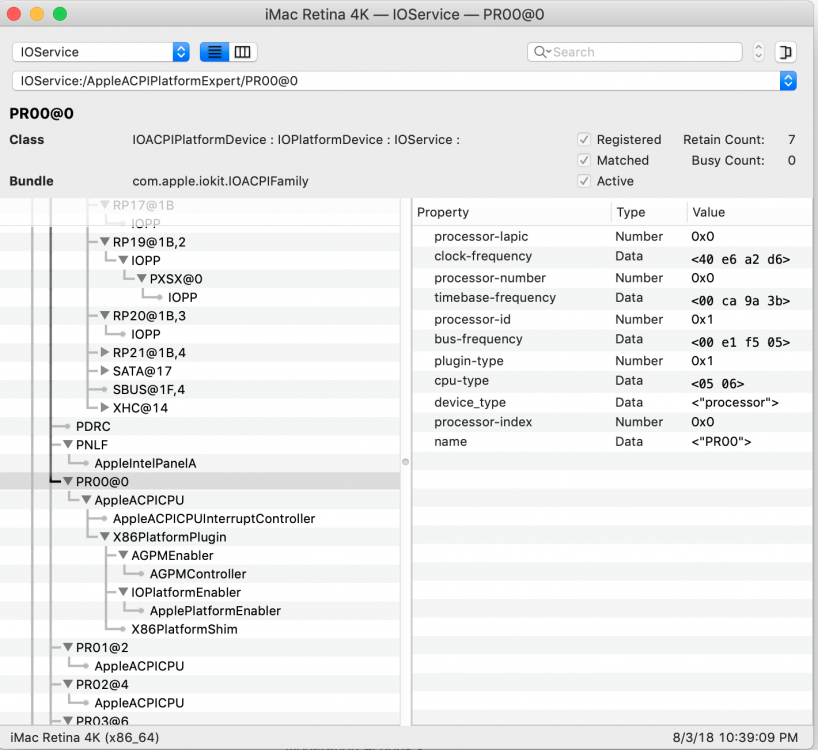Click the pane splitter handle dot

[405, 462]
